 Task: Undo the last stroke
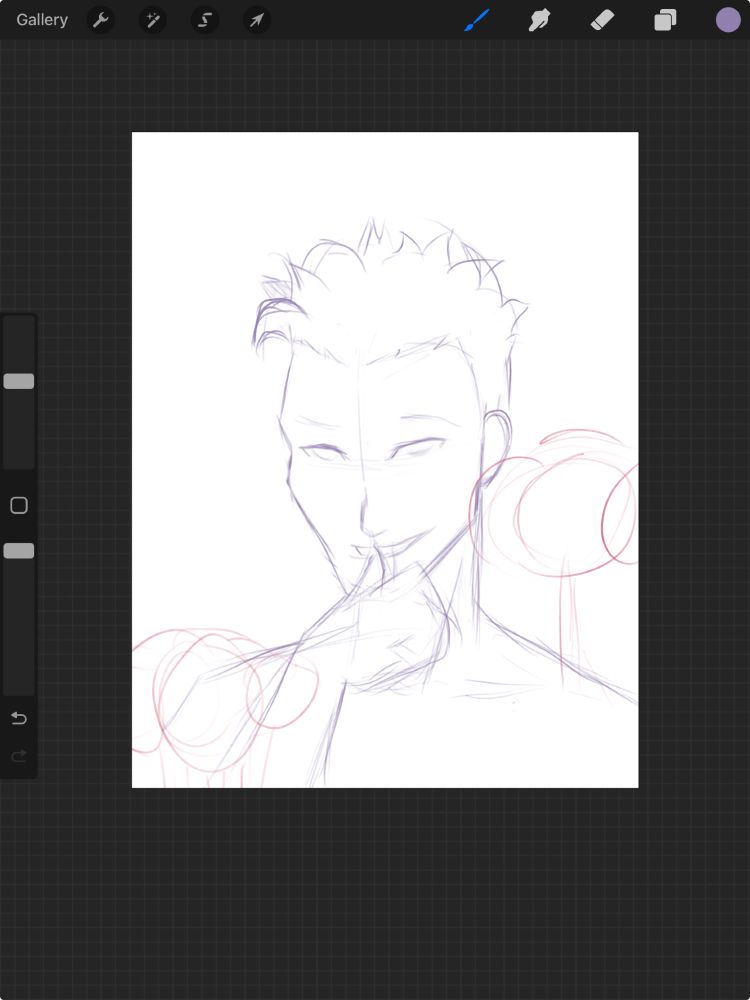click(x=18, y=718)
